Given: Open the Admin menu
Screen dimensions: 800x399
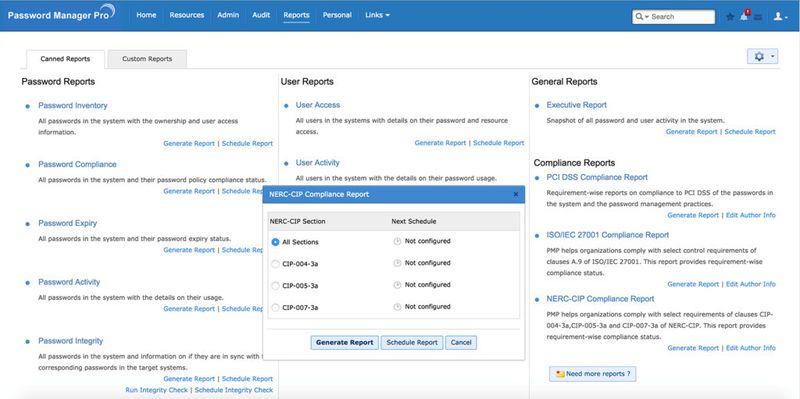Looking at the screenshot, I should point(228,15).
